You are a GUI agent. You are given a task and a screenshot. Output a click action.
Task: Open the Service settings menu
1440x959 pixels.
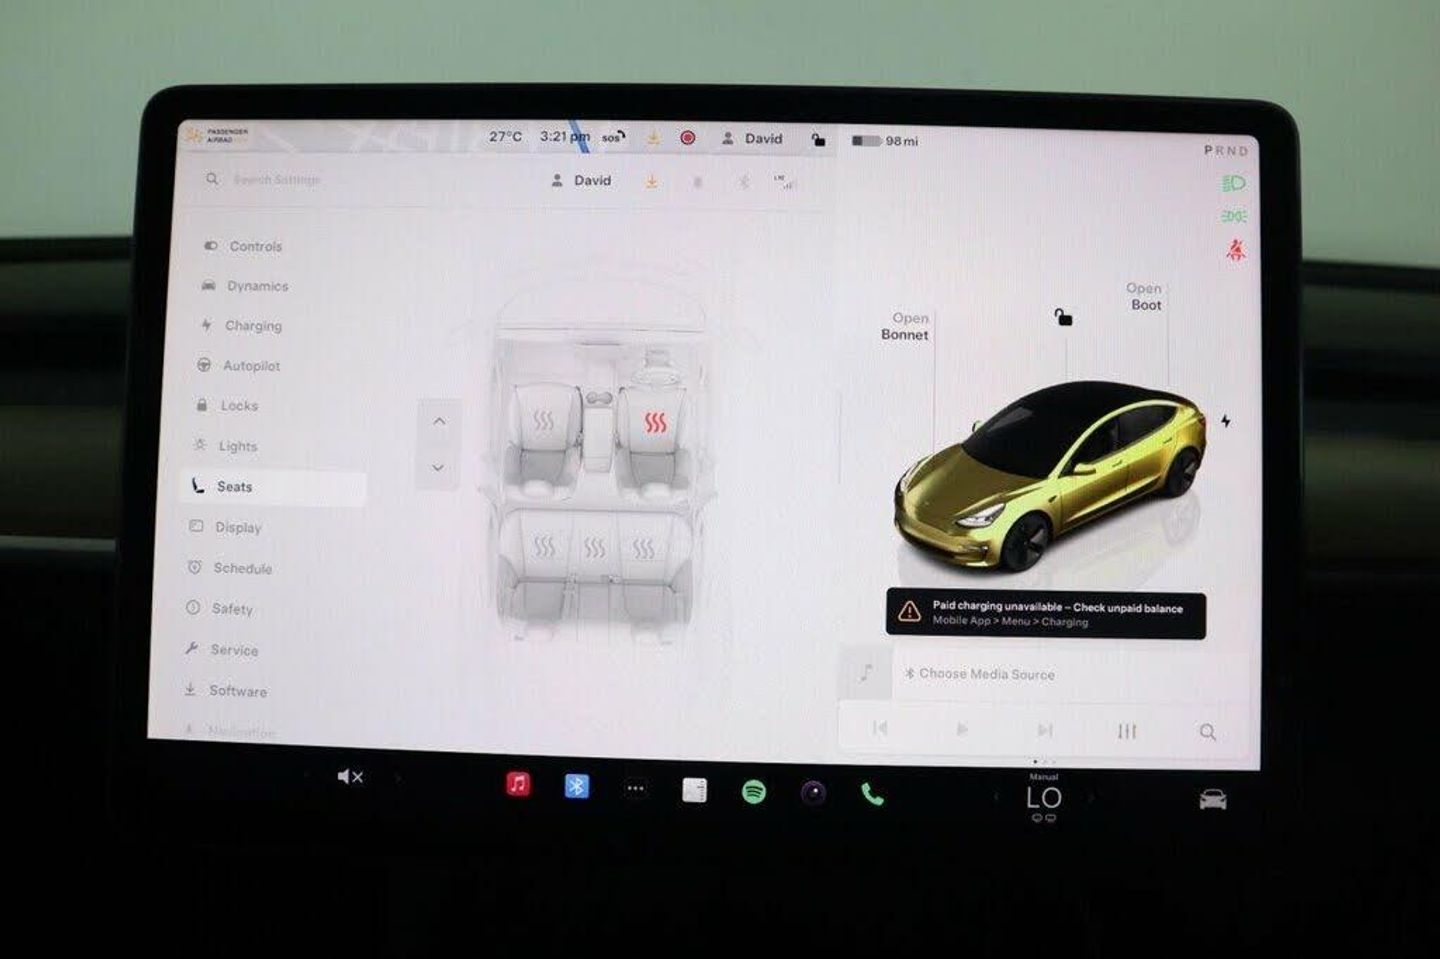pos(222,650)
